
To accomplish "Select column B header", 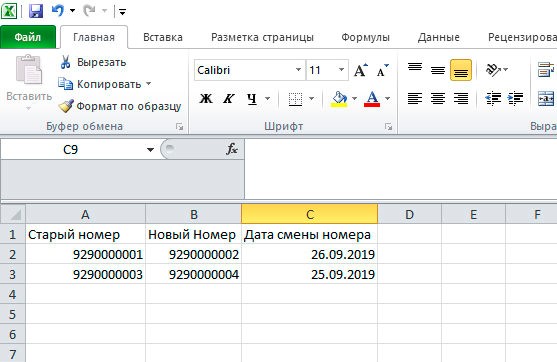I will [194, 215].
